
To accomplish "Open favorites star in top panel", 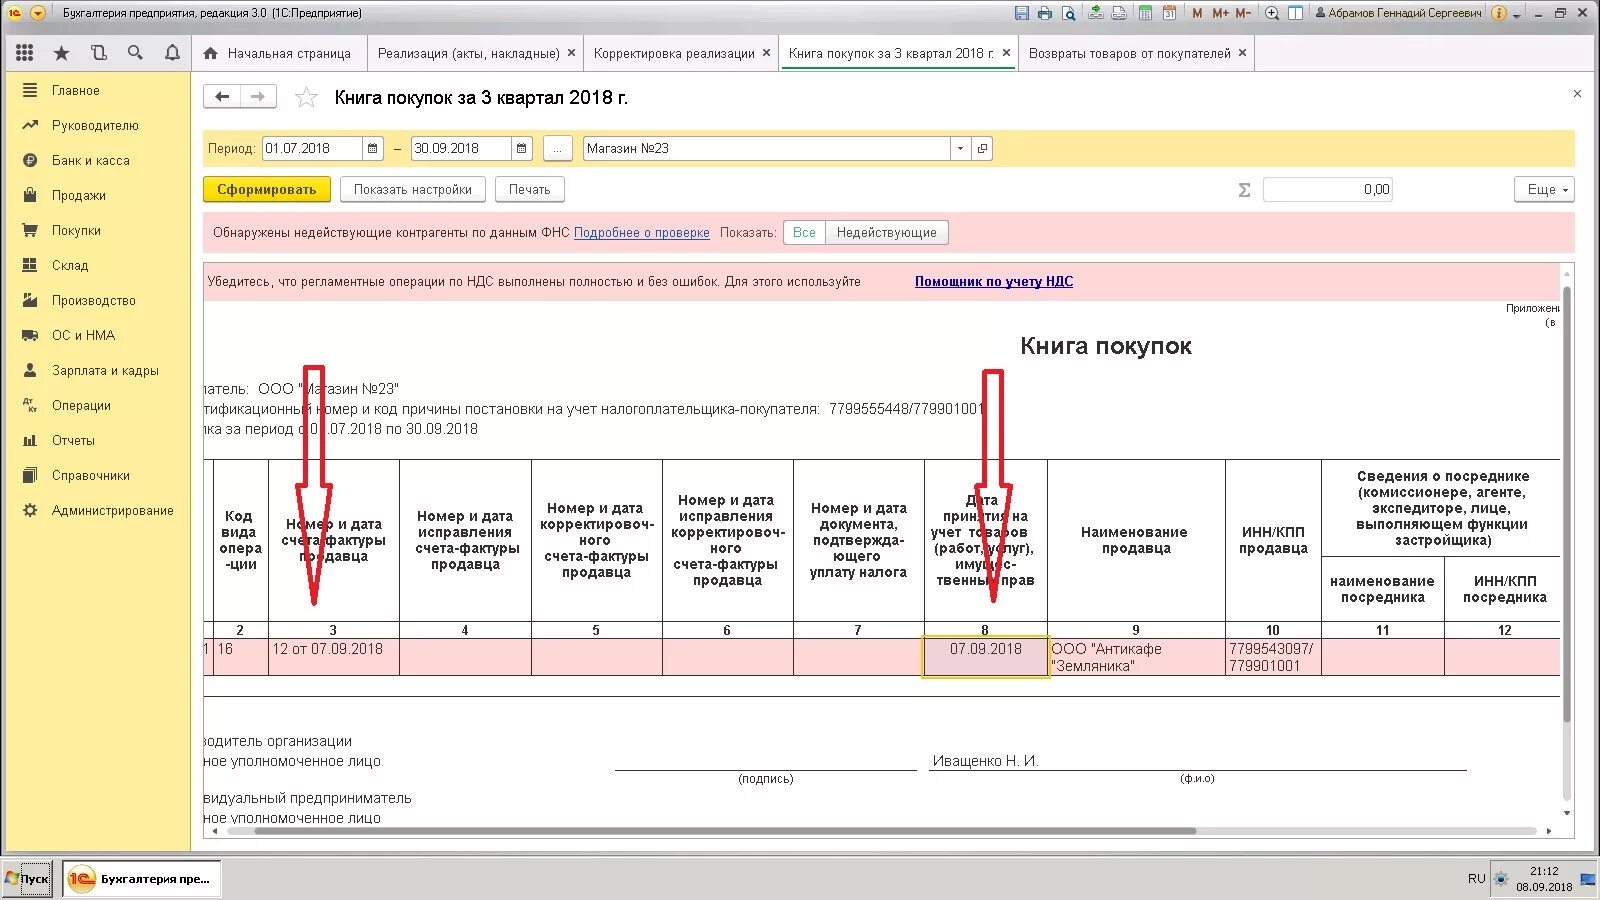I will [62, 53].
